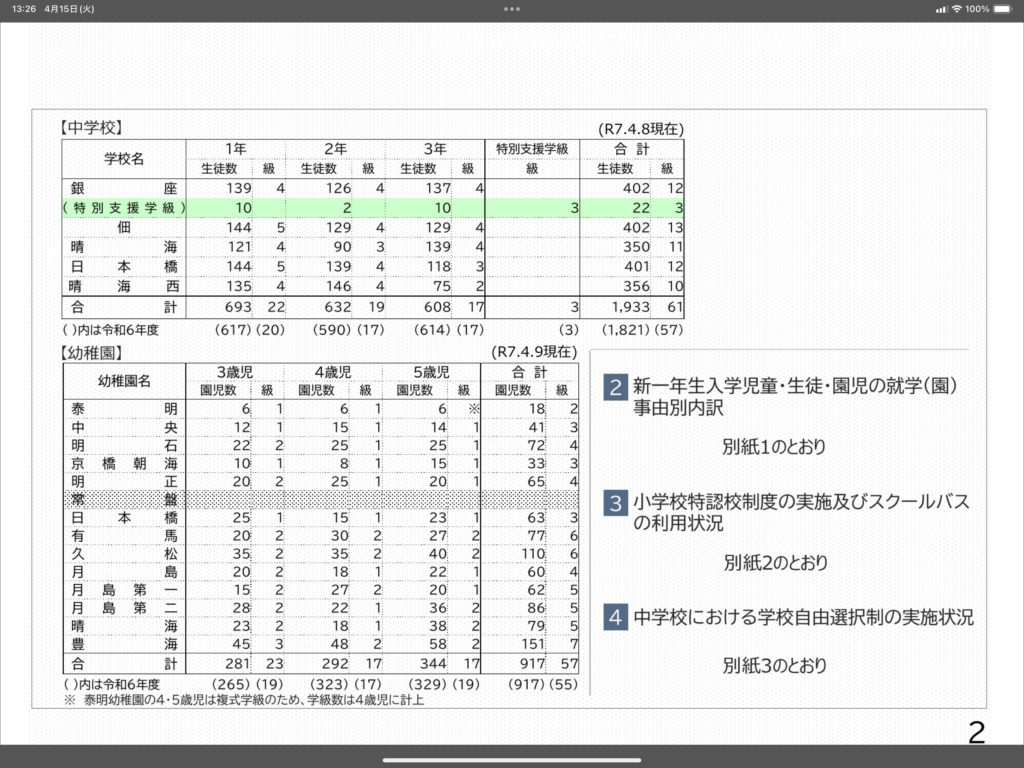Tap the ※ mark in 泰明 row
1024x768 pixels.
(474, 409)
